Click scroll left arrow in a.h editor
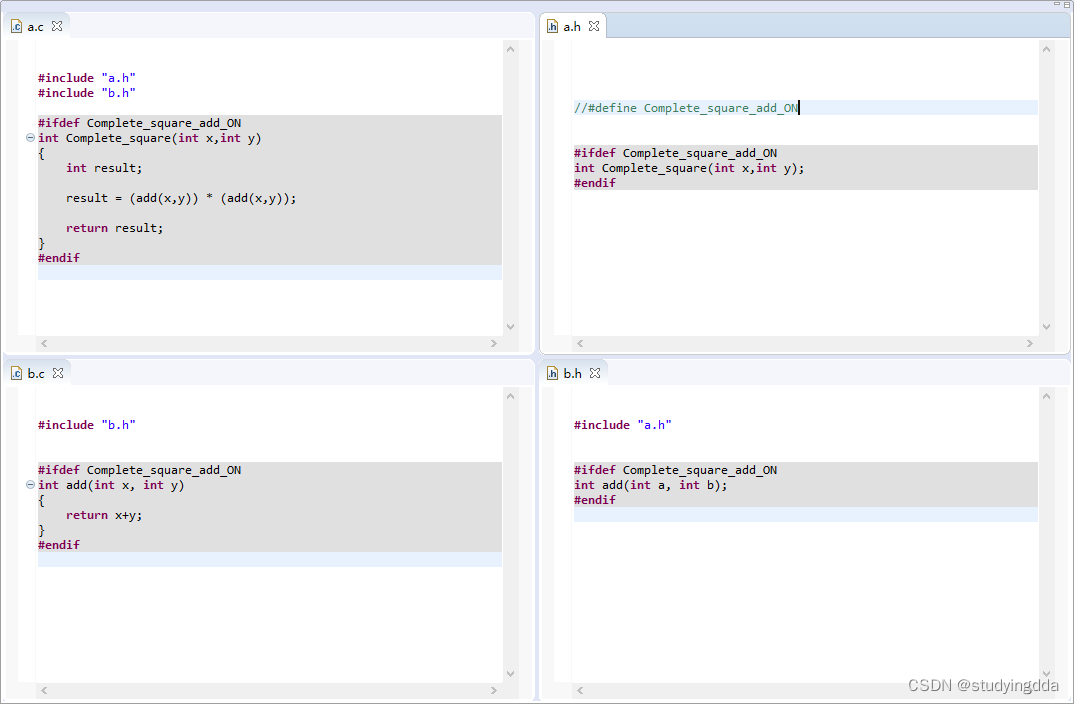 [580, 343]
